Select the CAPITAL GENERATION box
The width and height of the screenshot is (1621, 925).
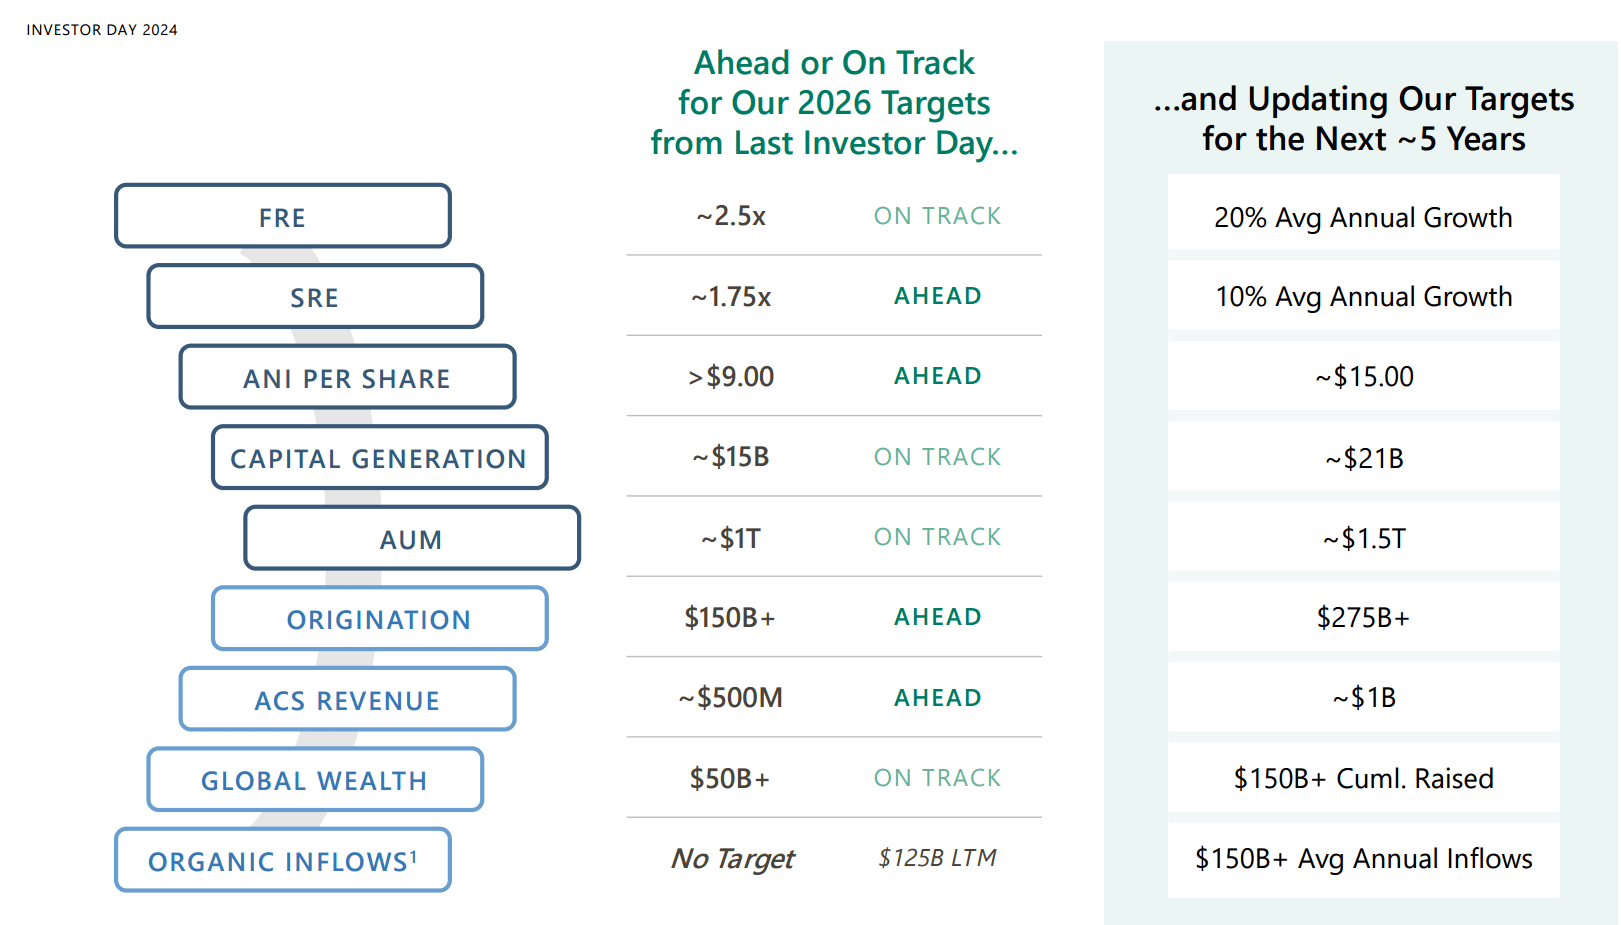(379, 458)
